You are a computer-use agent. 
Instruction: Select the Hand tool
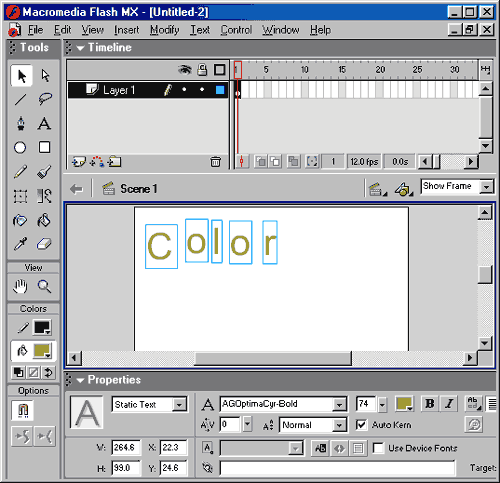pos(20,286)
